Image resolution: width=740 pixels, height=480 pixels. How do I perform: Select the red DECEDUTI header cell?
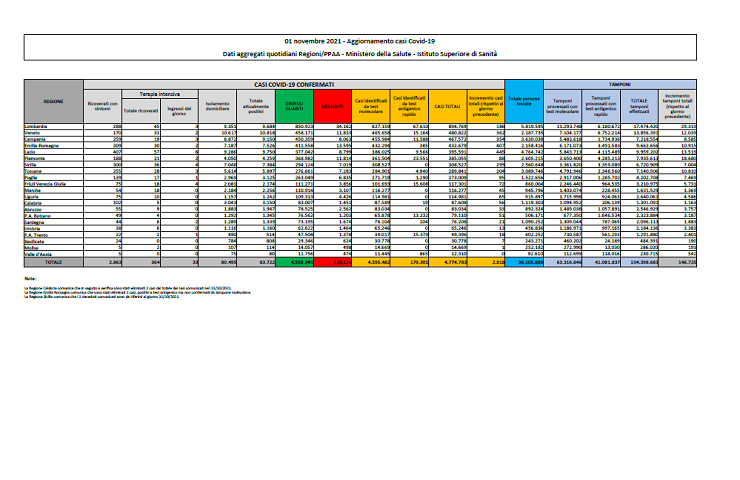coord(332,102)
